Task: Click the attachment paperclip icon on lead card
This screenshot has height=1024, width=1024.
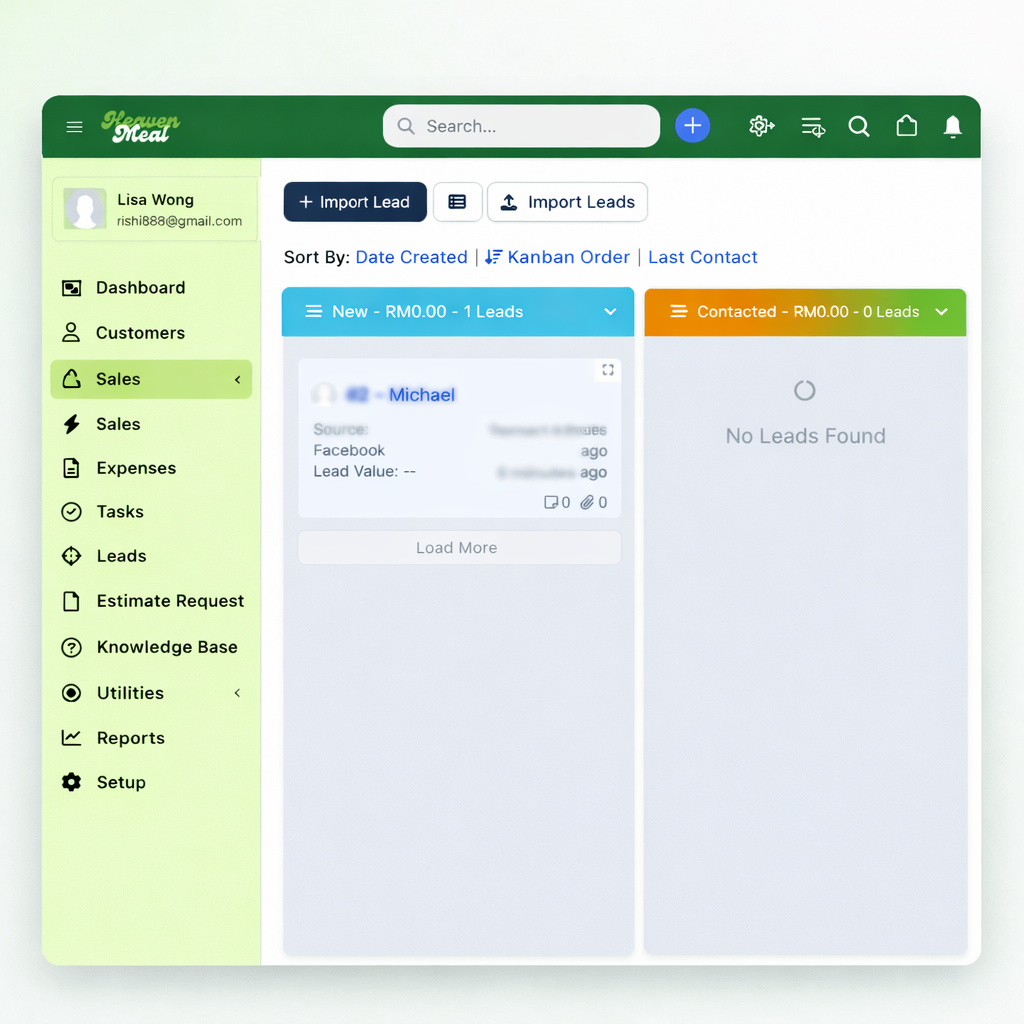Action: [587, 502]
